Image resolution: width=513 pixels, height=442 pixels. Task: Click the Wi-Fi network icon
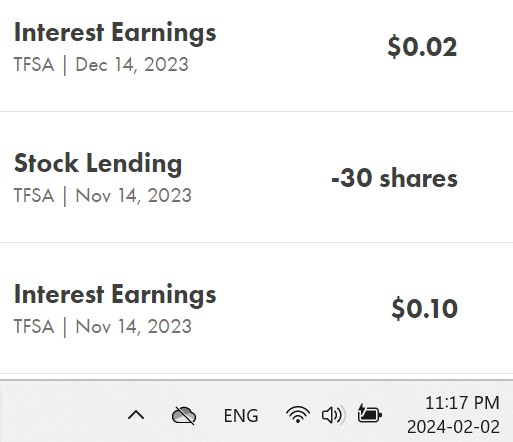298,415
